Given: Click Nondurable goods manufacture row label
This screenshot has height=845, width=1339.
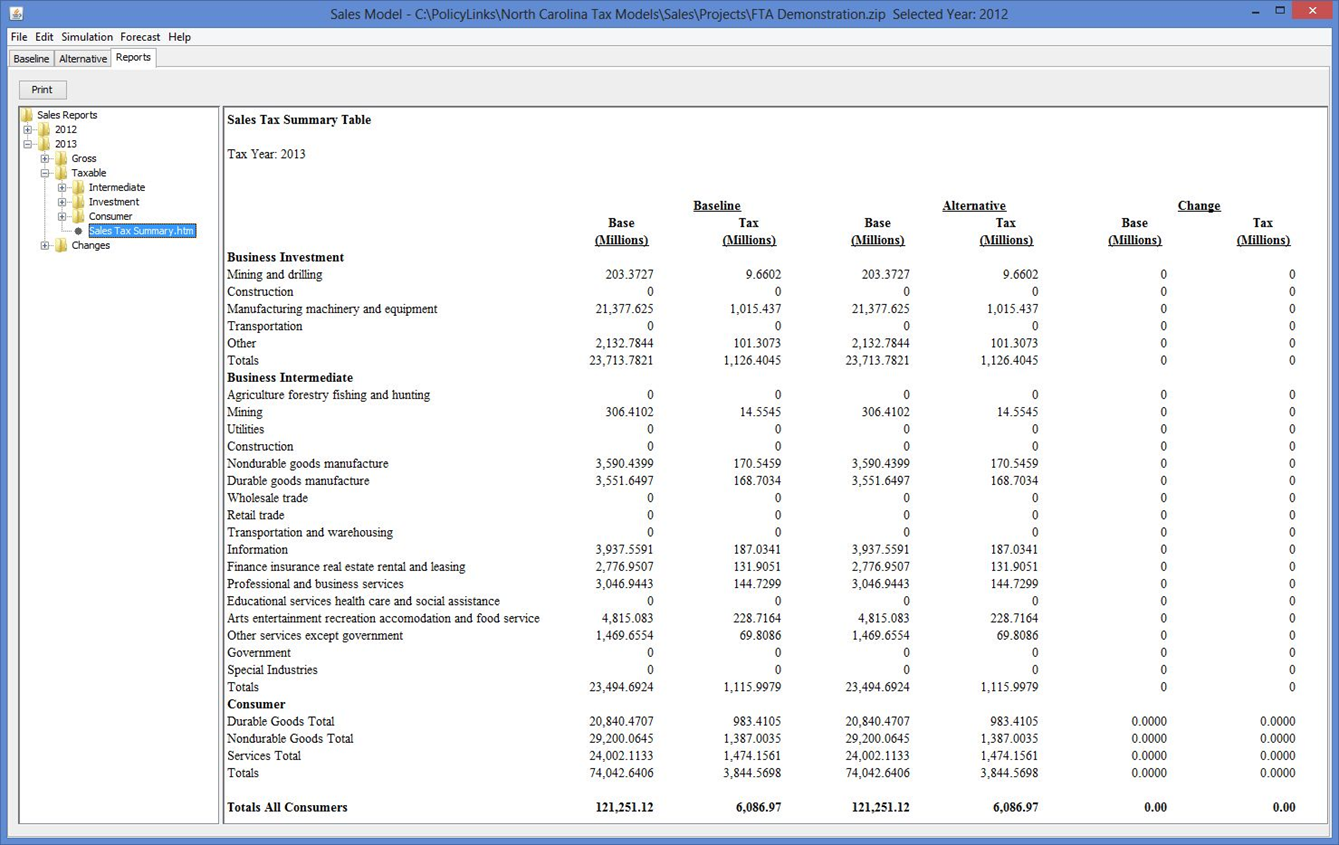Looking at the screenshot, I should [308, 464].
